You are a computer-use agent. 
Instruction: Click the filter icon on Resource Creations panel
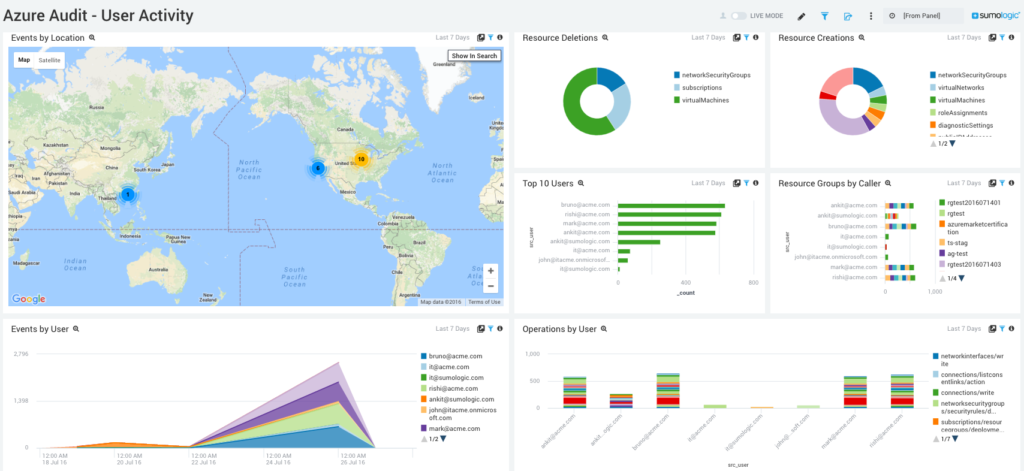tap(1002, 38)
